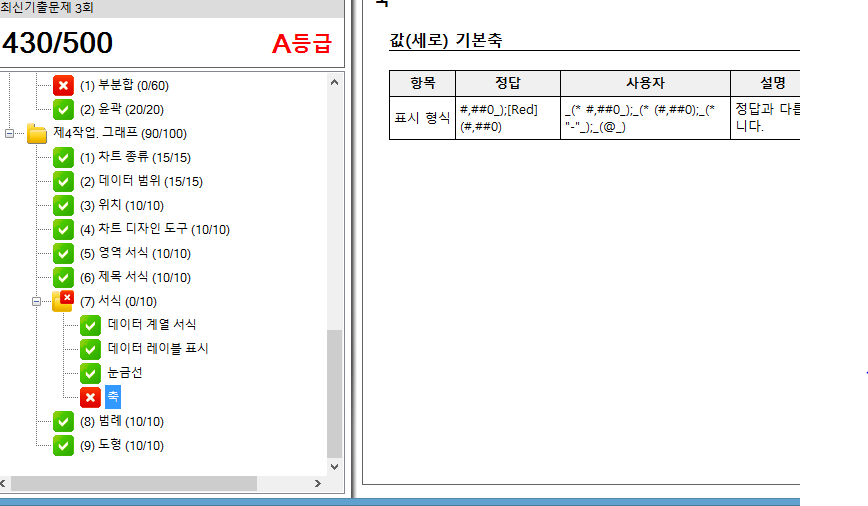868x506 pixels.
Task: Click the yellow folder icon for 제4작업. 그래프
Action: pyautogui.click(x=37, y=133)
